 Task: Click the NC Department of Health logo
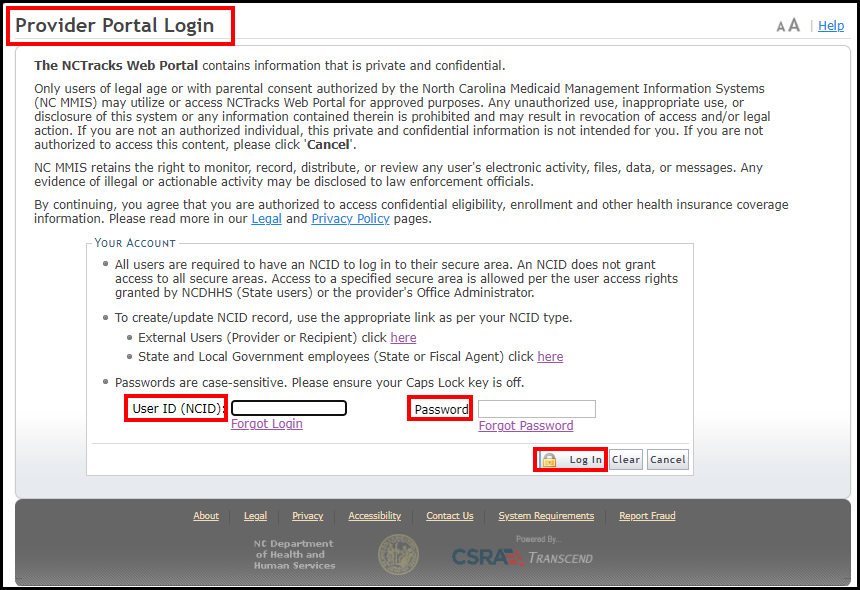(294, 555)
